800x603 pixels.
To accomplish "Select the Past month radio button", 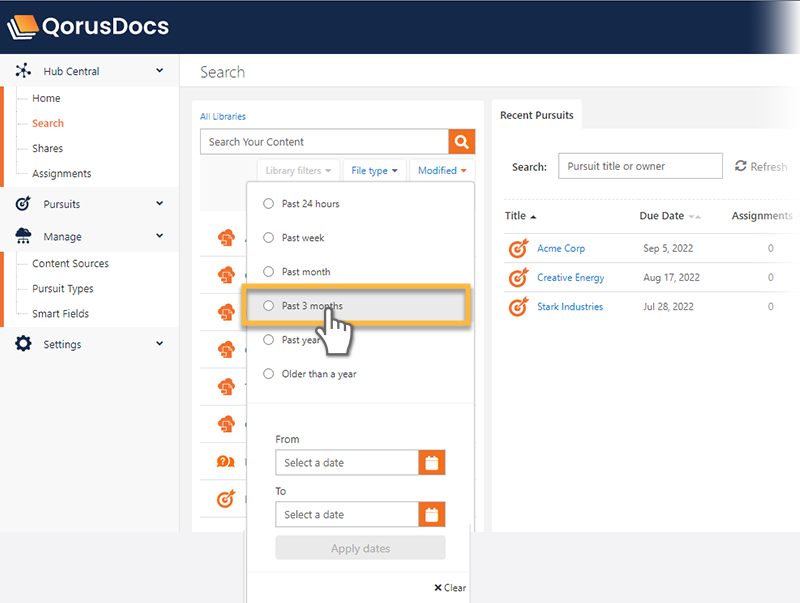I will click(x=268, y=271).
